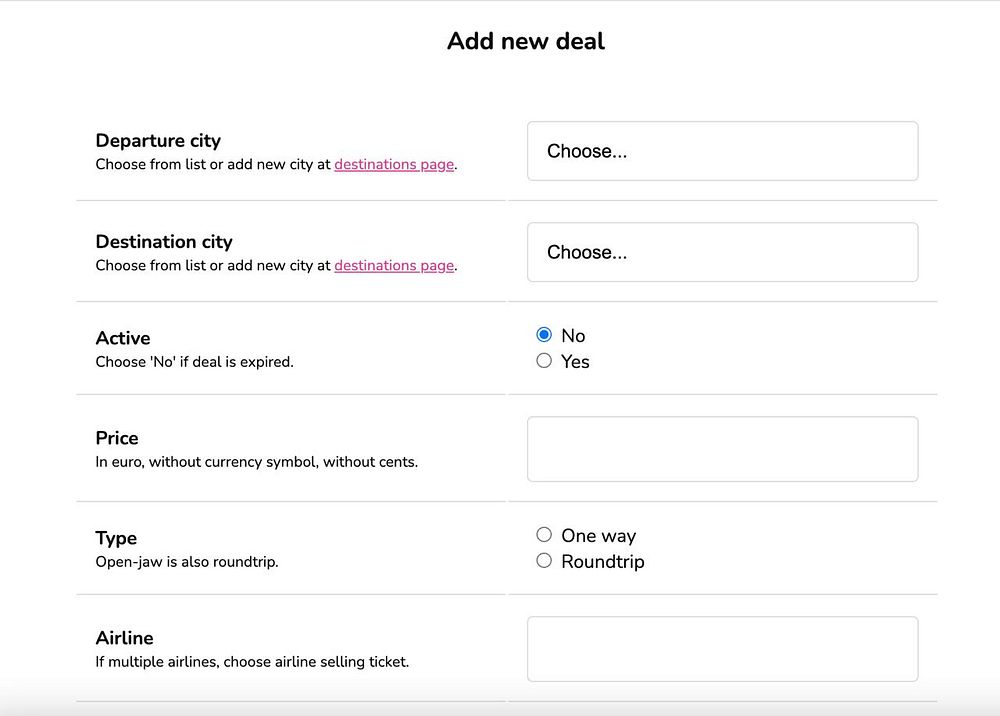1000x716 pixels.
Task: Click the 'Destination city' field label
Action: click(x=164, y=242)
